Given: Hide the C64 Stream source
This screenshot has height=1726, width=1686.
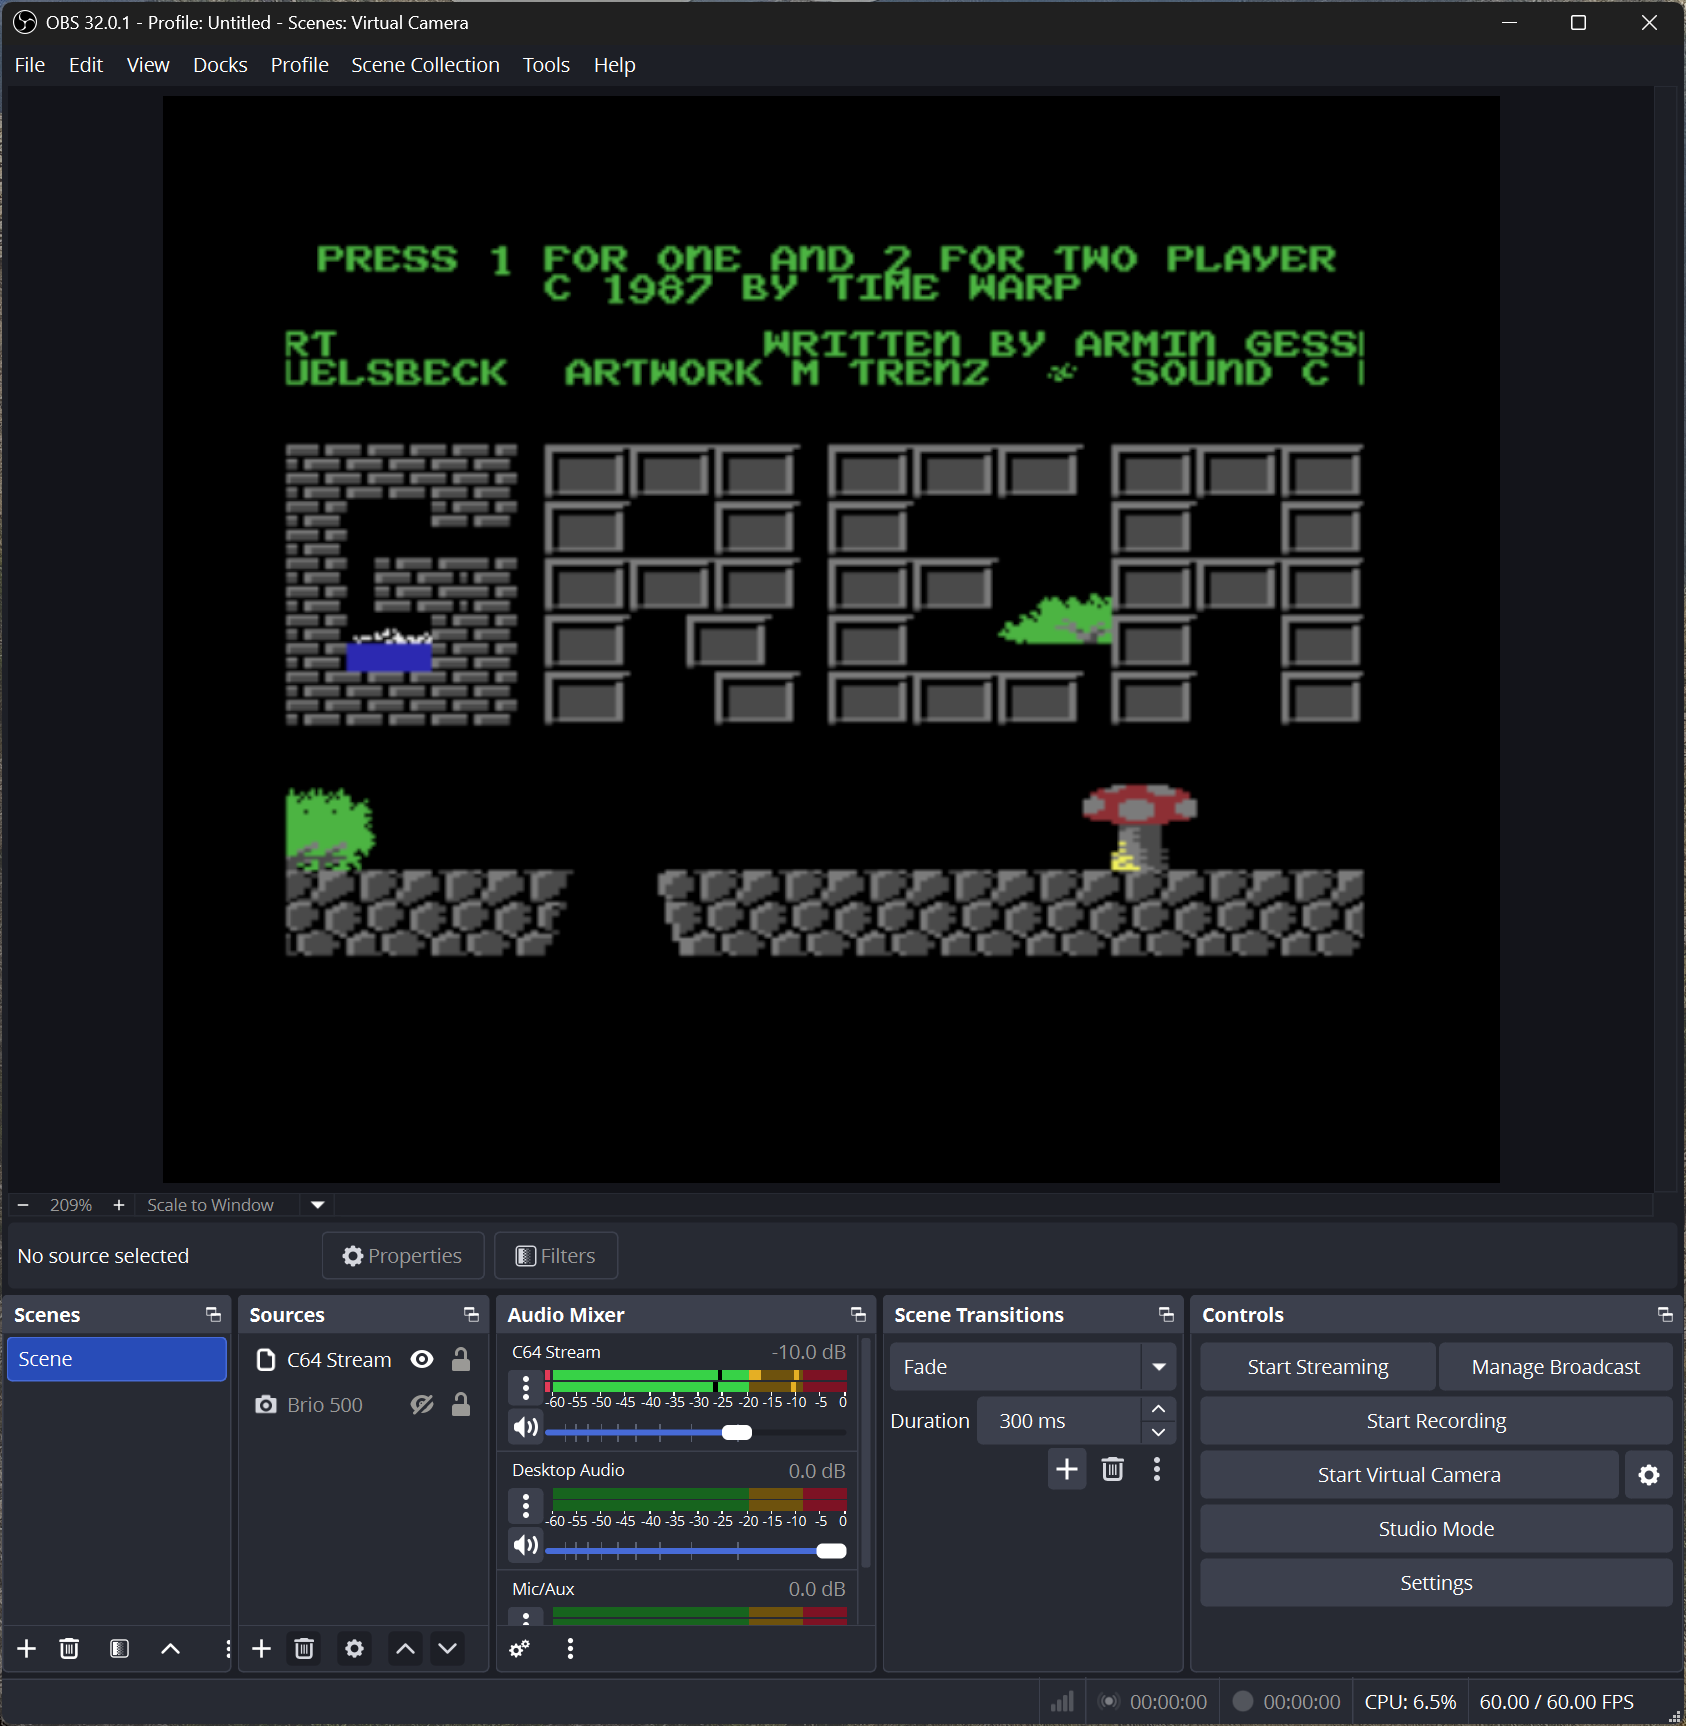Looking at the screenshot, I should (x=421, y=1359).
